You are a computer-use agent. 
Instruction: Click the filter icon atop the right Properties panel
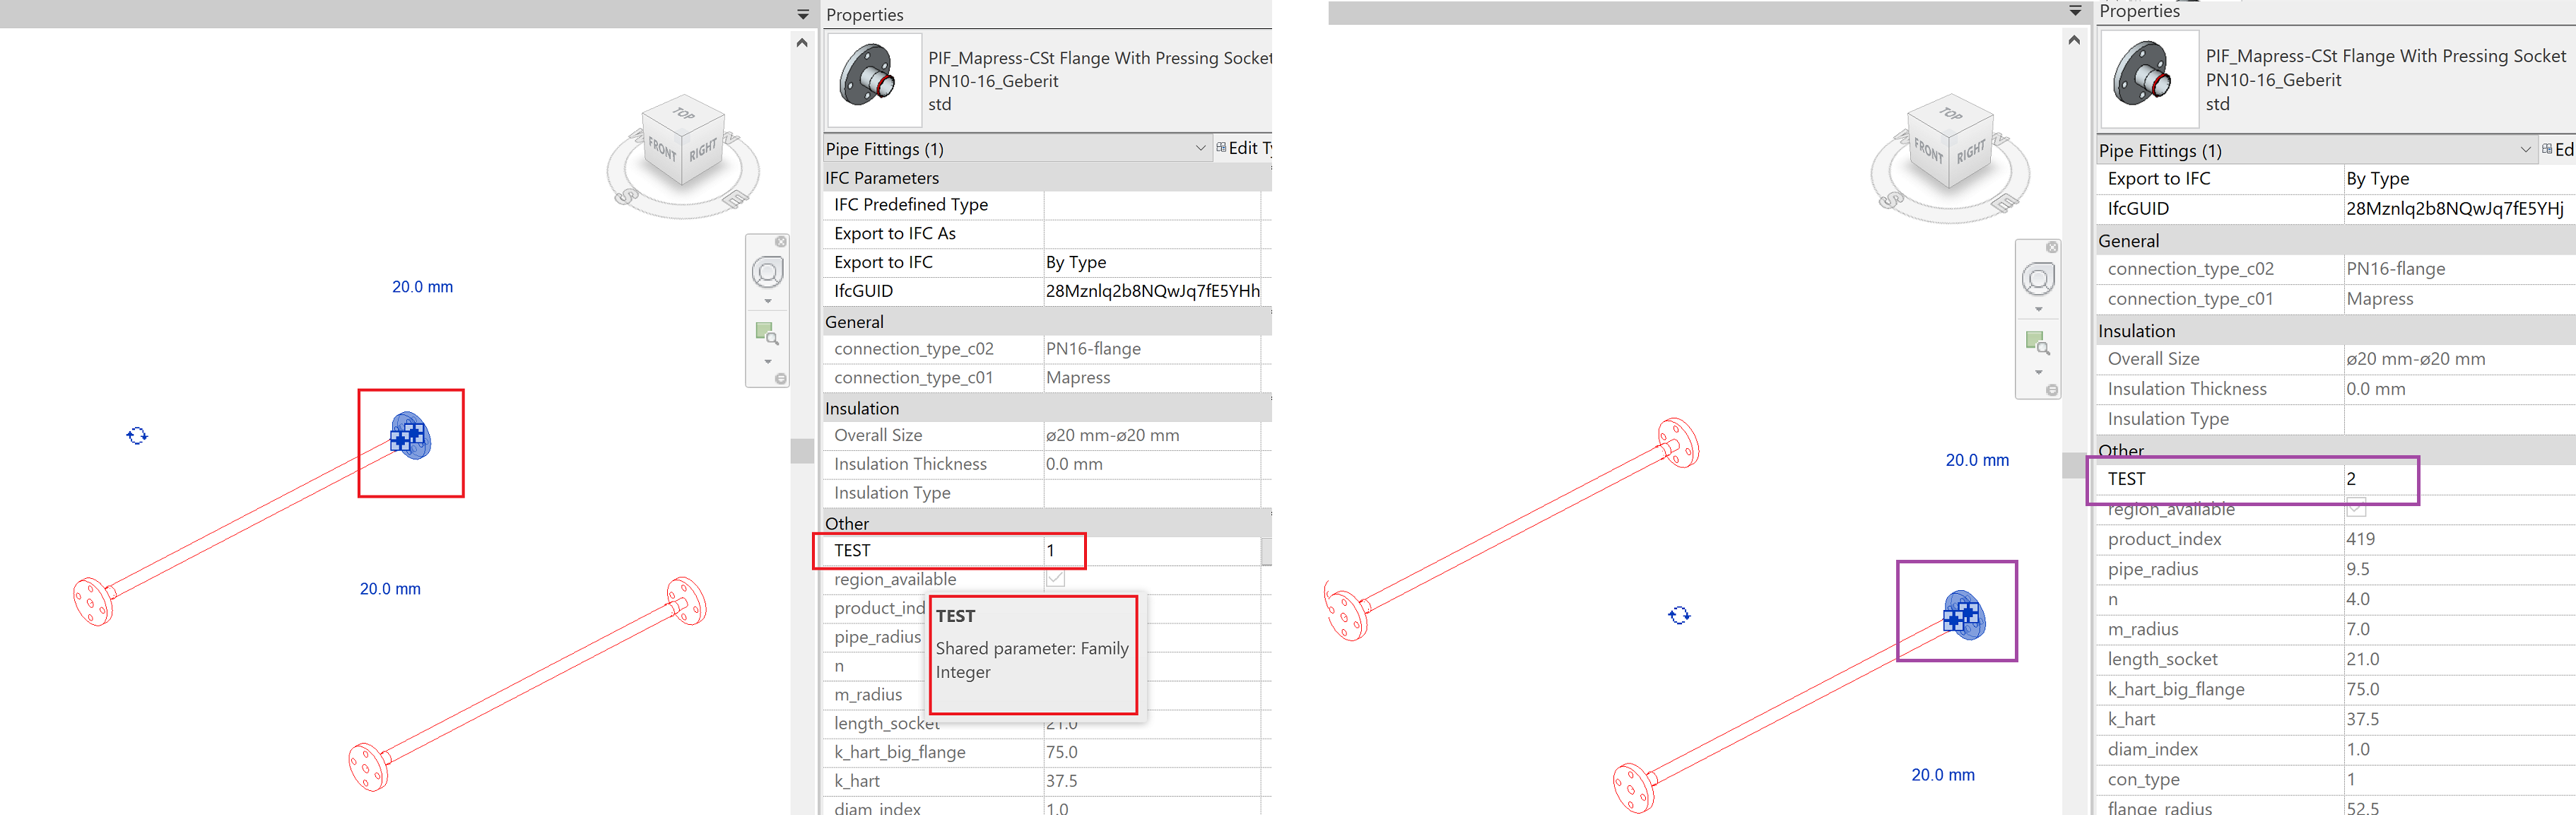coord(2075,10)
